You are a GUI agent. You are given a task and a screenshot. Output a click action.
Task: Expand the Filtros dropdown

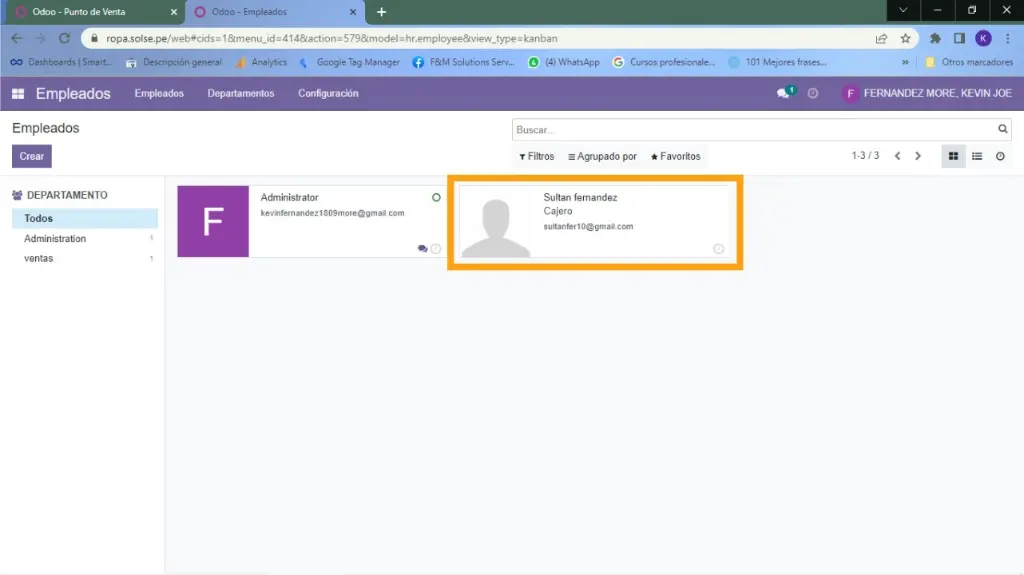tap(537, 157)
